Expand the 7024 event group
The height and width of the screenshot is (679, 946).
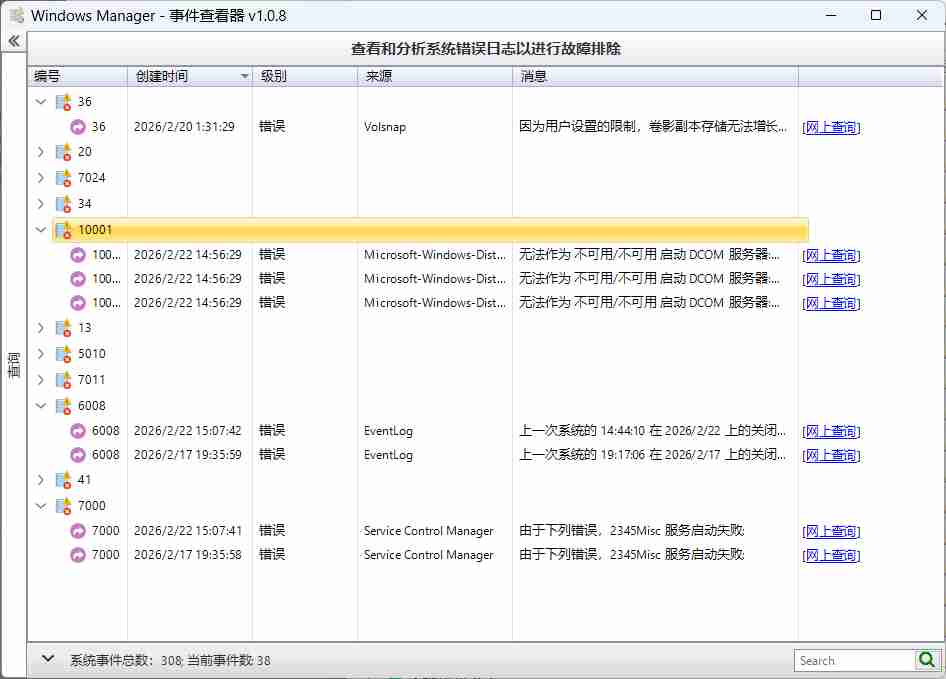click(x=39, y=177)
